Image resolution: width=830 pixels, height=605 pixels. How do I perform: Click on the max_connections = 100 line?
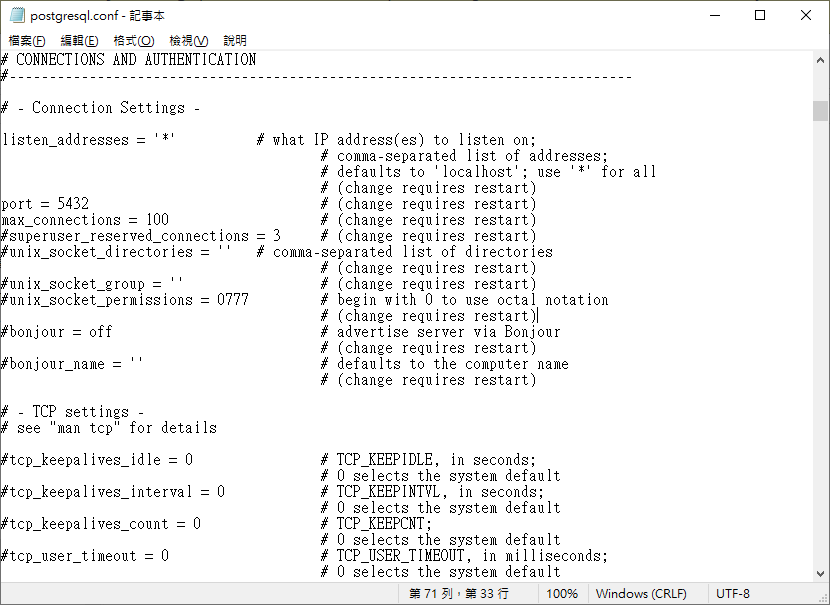click(x=85, y=220)
